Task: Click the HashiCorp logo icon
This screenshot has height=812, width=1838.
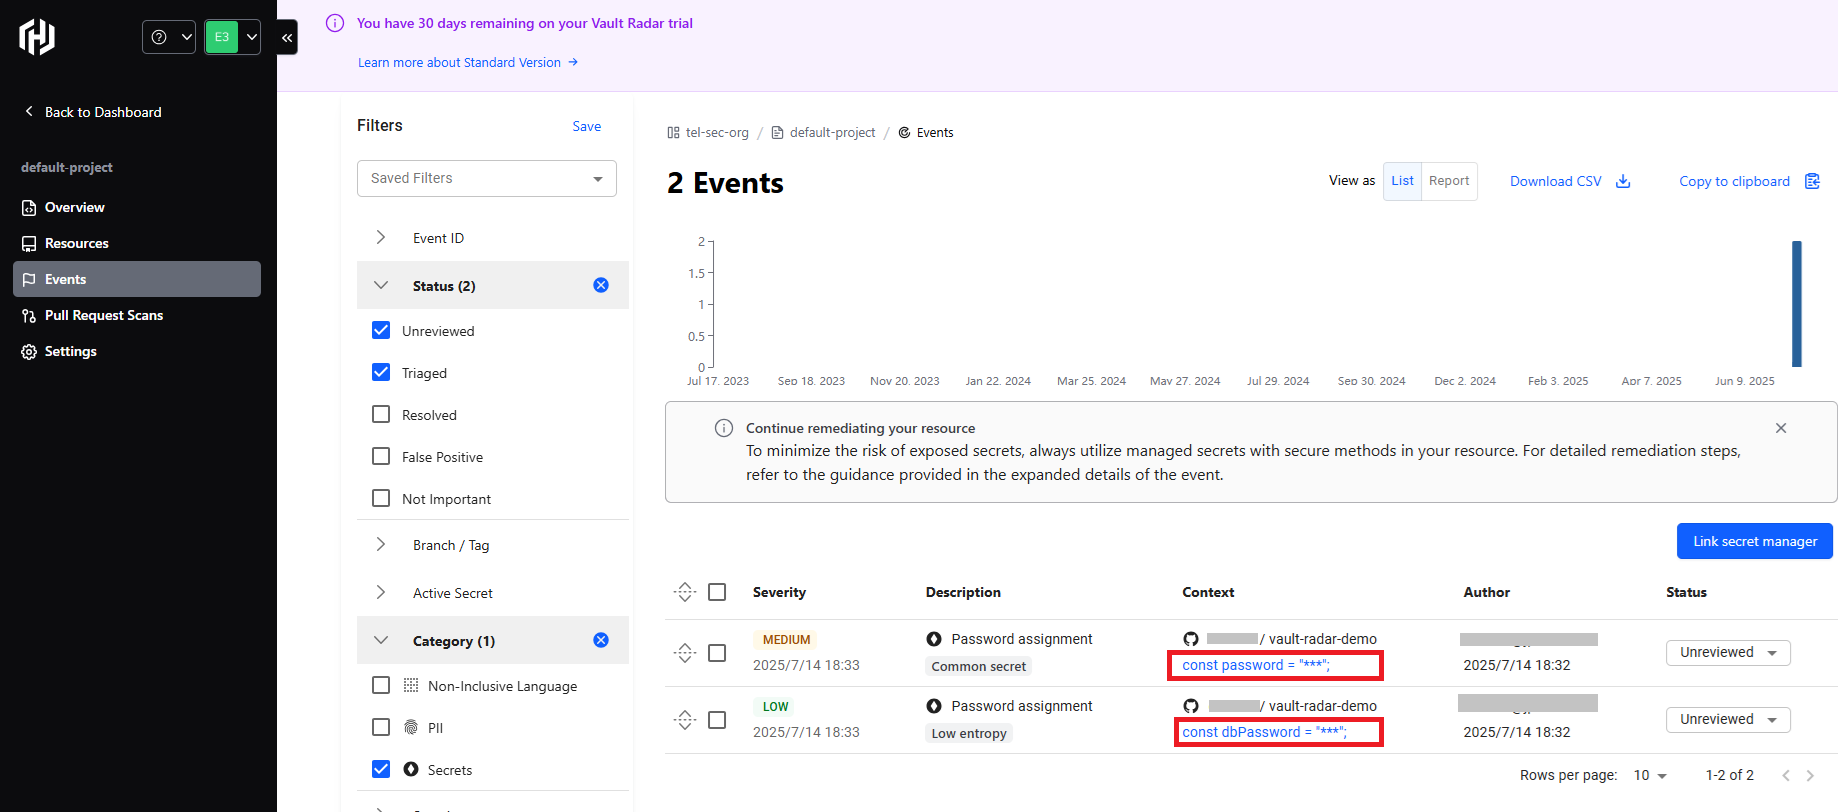Action: click(37, 37)
